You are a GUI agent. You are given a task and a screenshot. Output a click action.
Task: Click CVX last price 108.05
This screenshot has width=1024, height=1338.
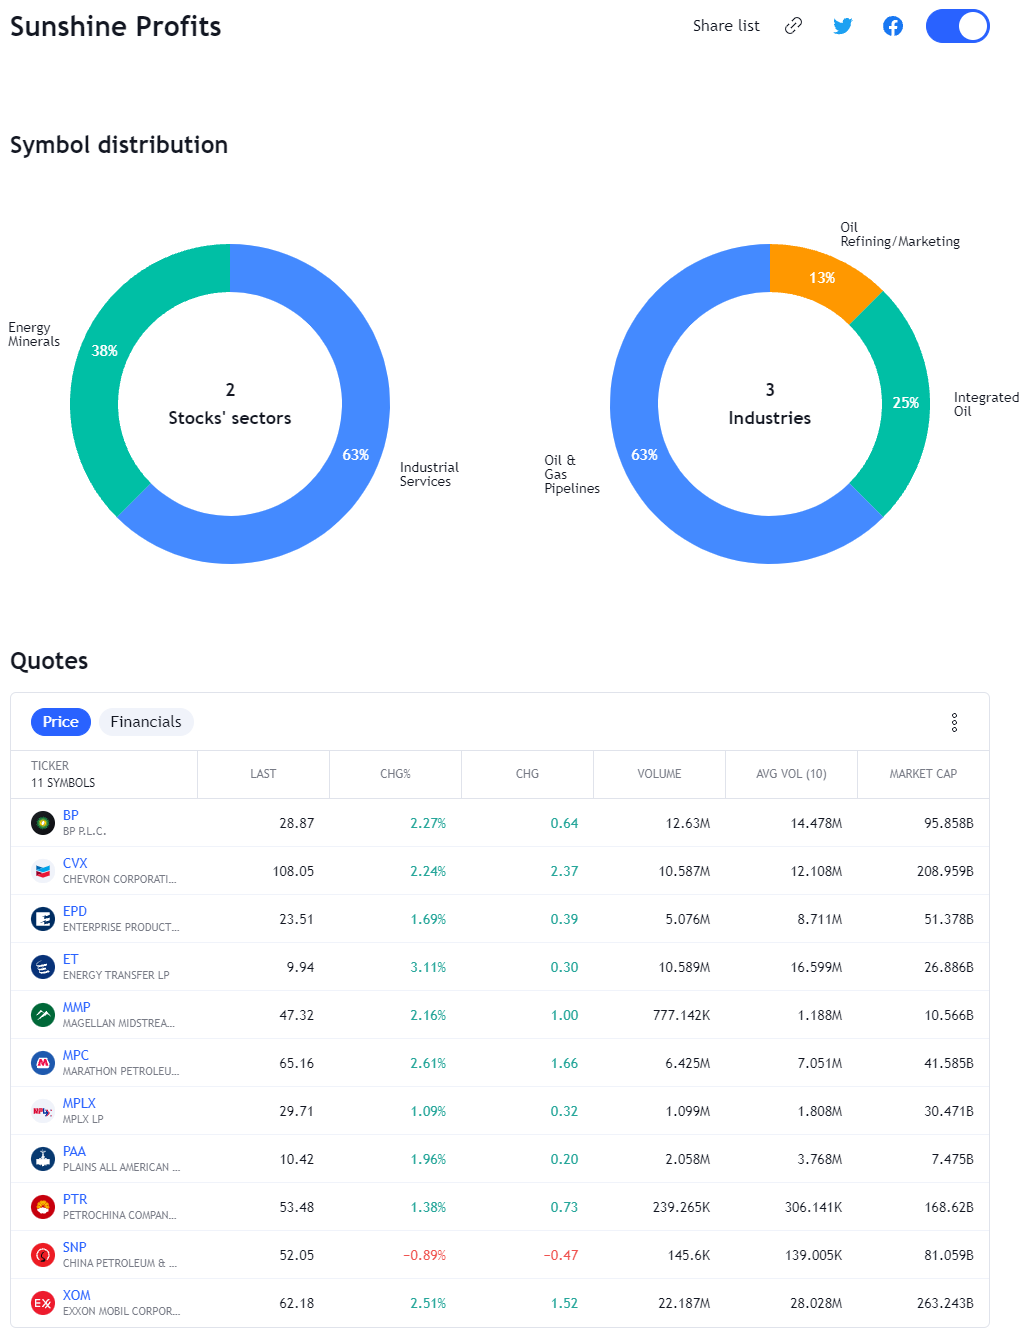[293, 871]
